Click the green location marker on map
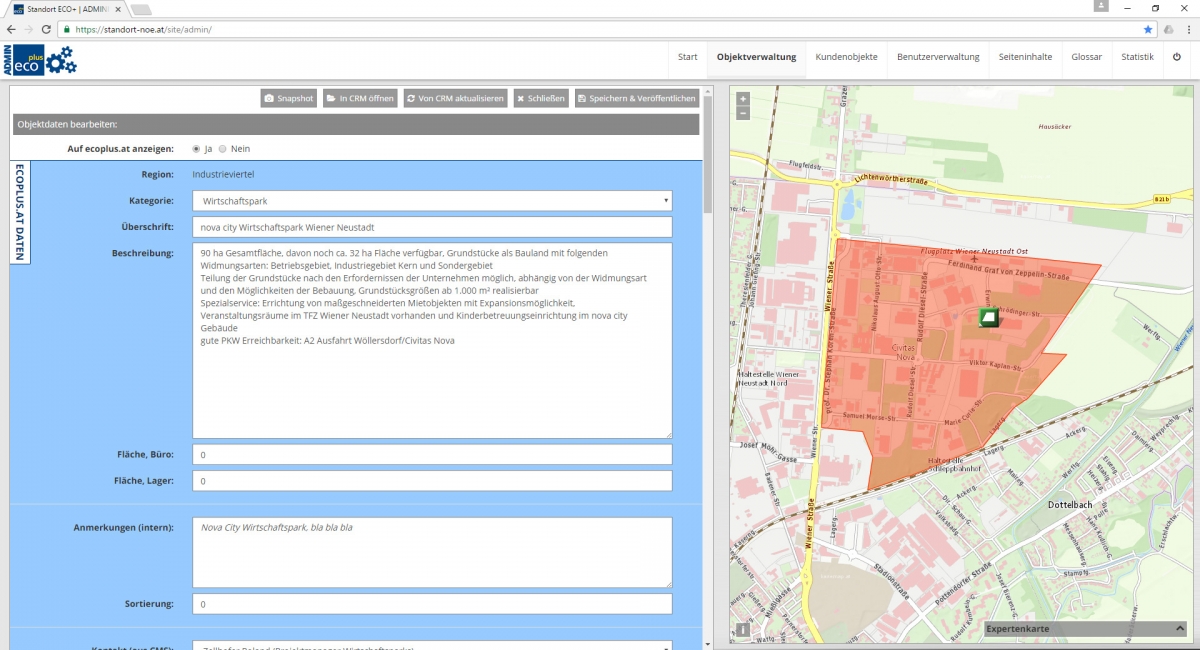 pyautogui.click(x=988, y=318)
